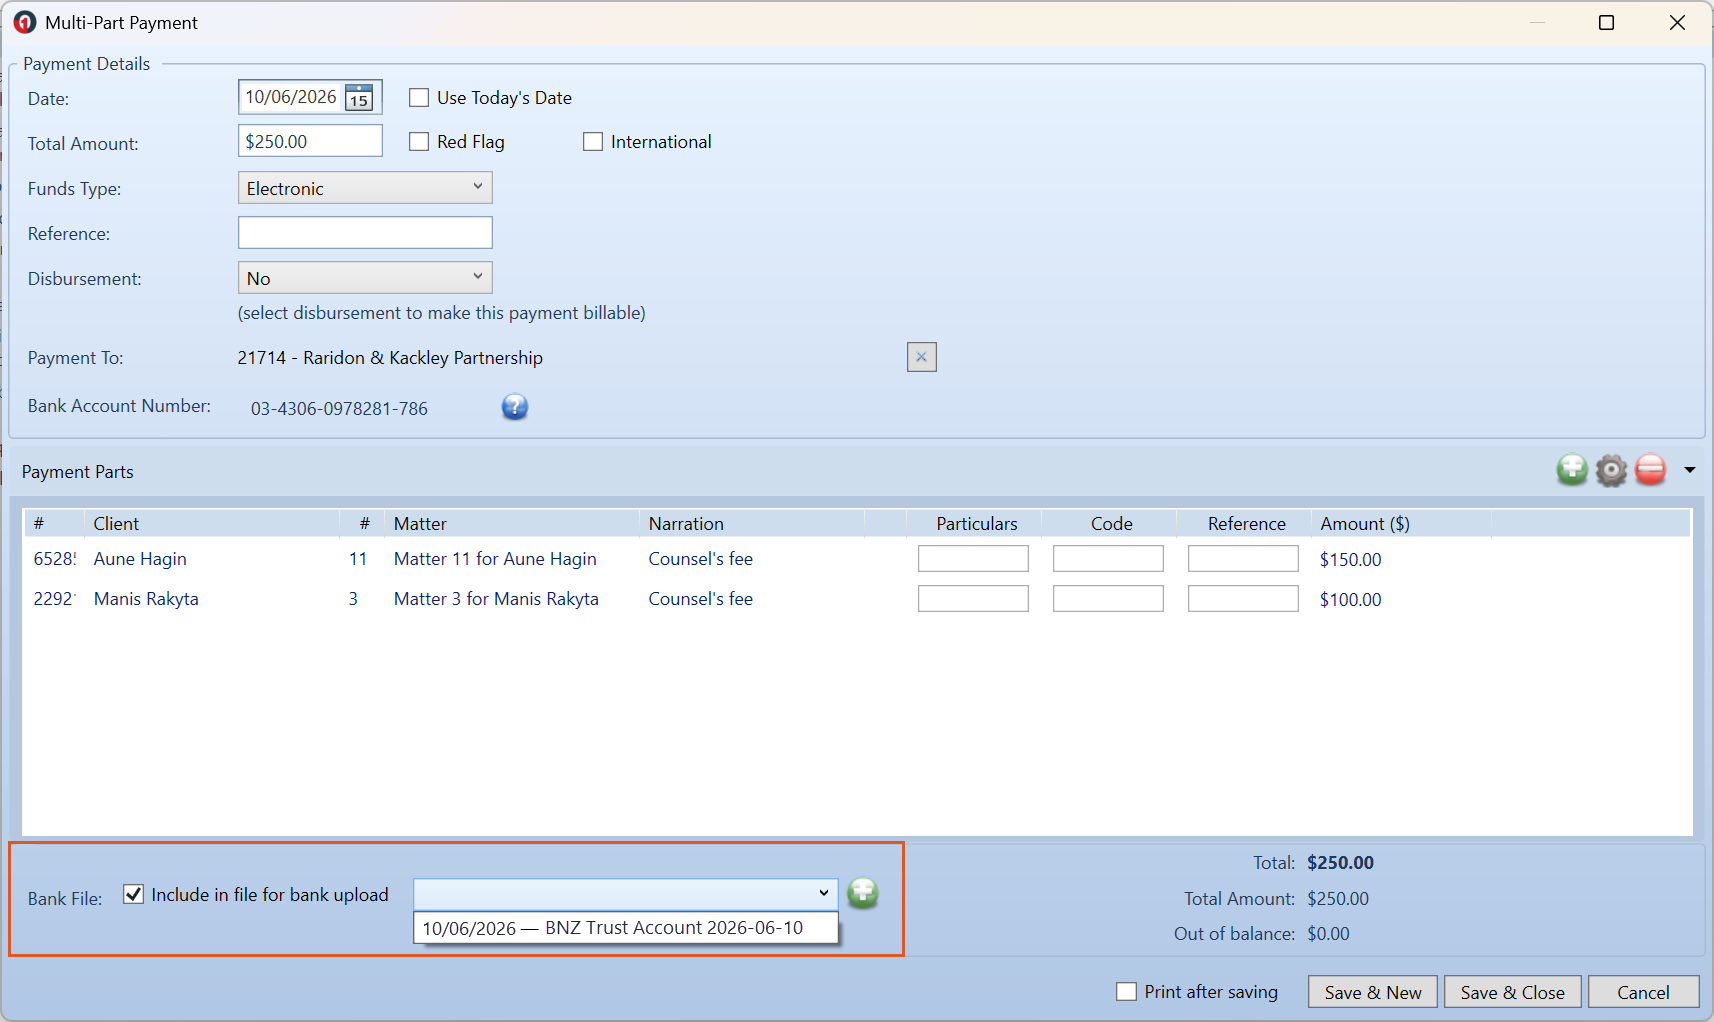This screenshot has height=1022, width=1714.
Task: Sort by the Matter column header
Action: click(x=511, y=523)
